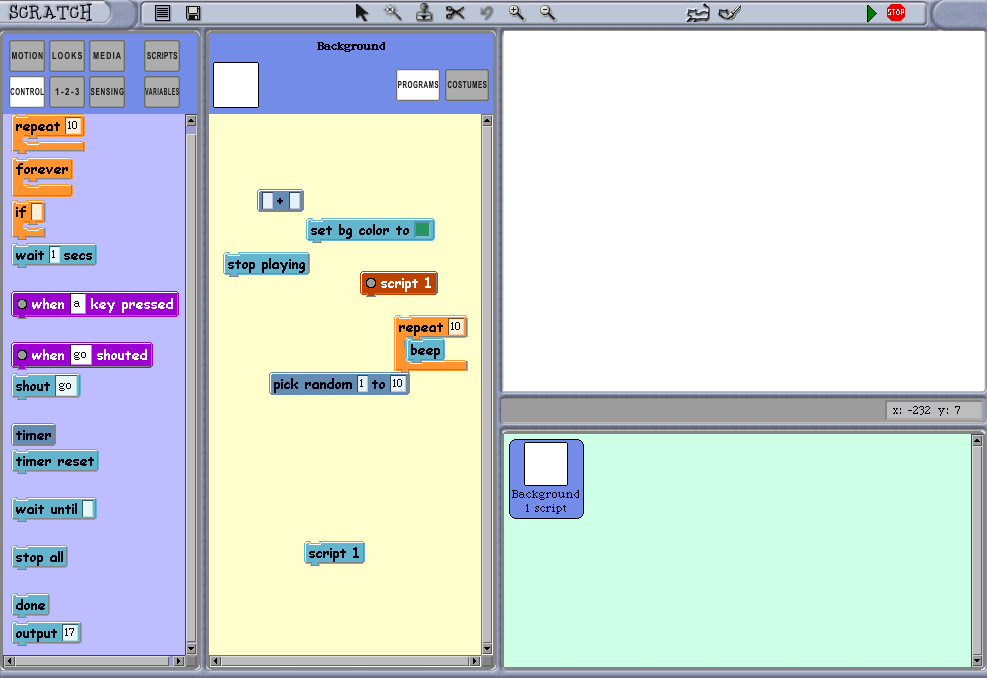Click the timer reporter block
This screenshot has height=678, width=987.
pyautogui.click(x=34, y=435)
